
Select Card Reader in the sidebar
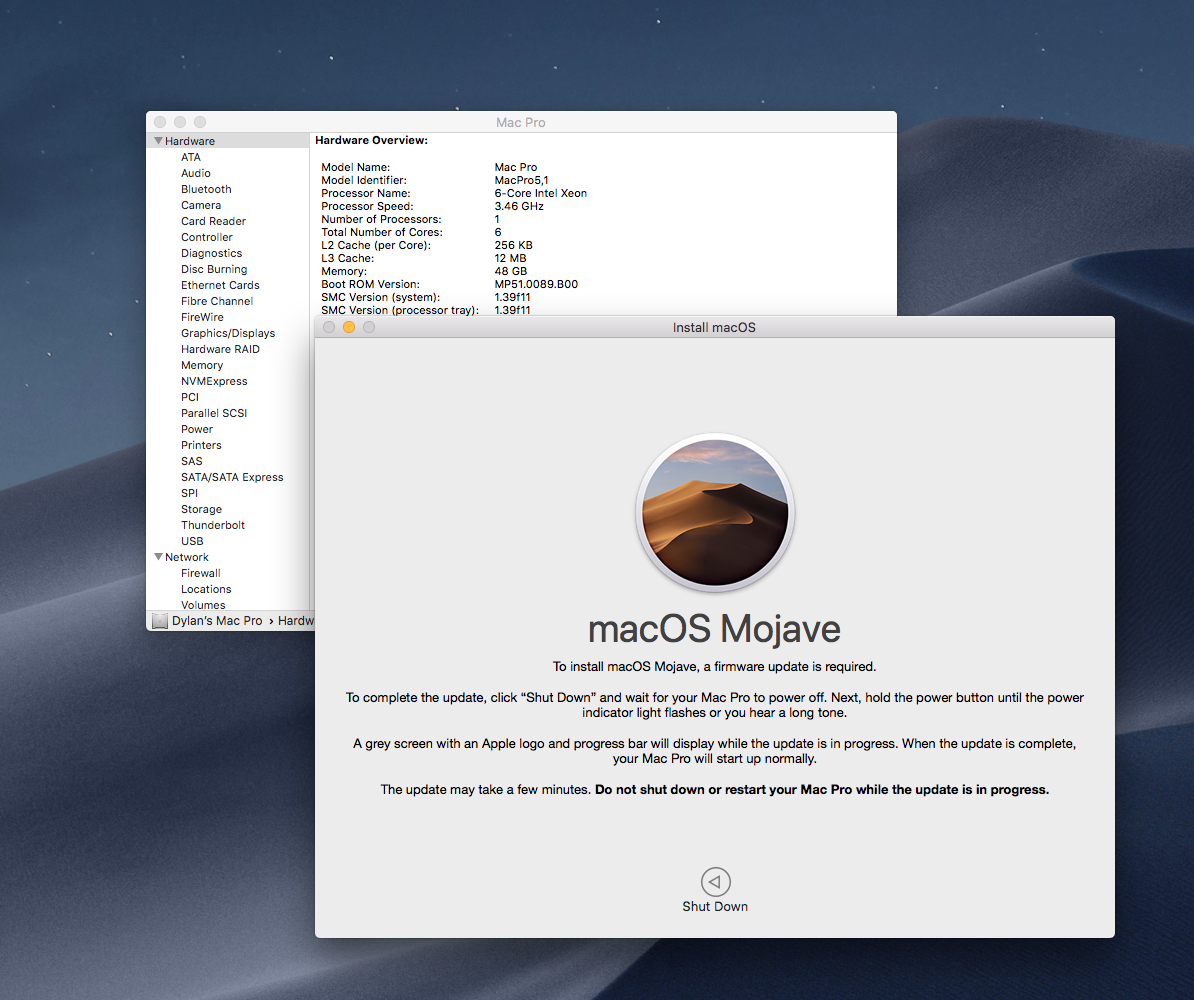pos(213,221)
